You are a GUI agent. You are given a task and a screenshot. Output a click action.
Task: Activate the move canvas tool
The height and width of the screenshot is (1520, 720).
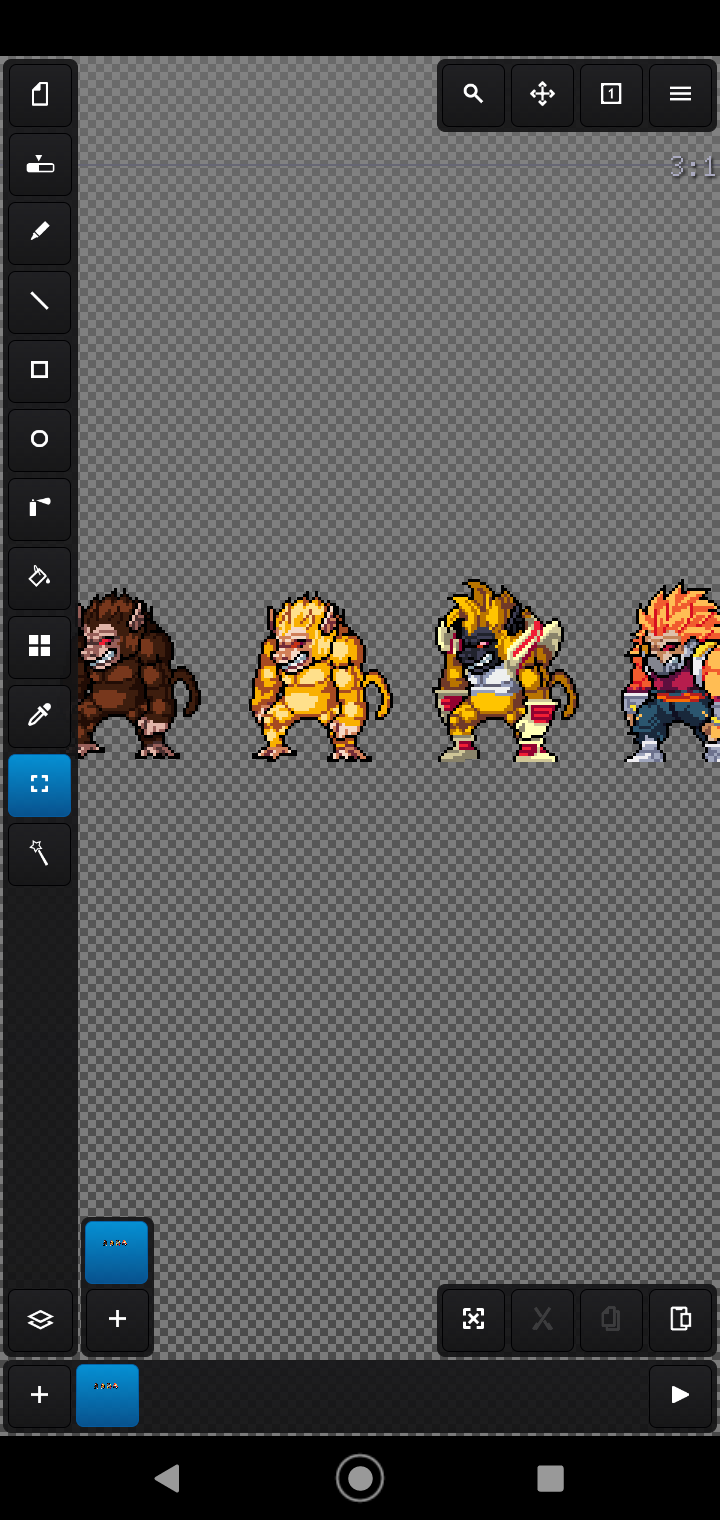tap(542, 95)
